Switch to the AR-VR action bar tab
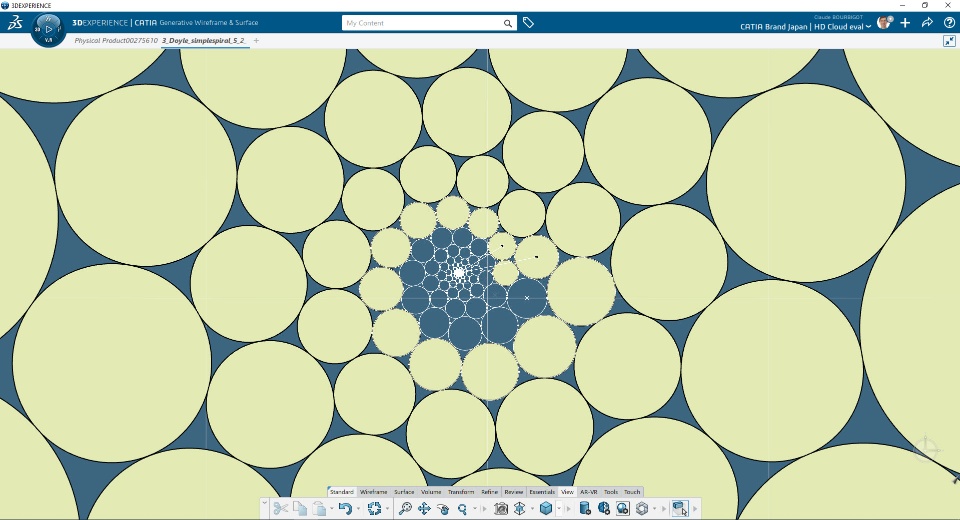960x520 pixels. [x=588, y=492]
